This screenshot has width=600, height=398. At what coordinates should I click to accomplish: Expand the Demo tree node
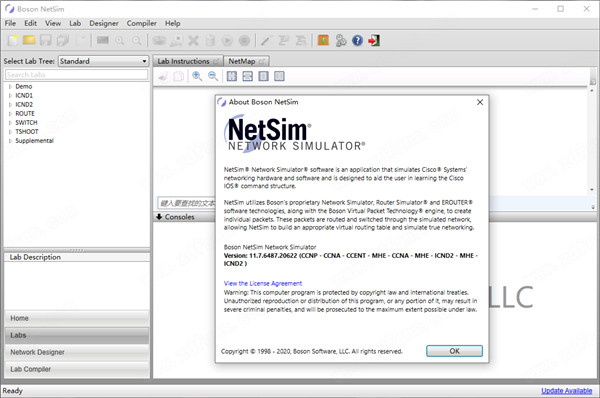click(x=10, y=86)
